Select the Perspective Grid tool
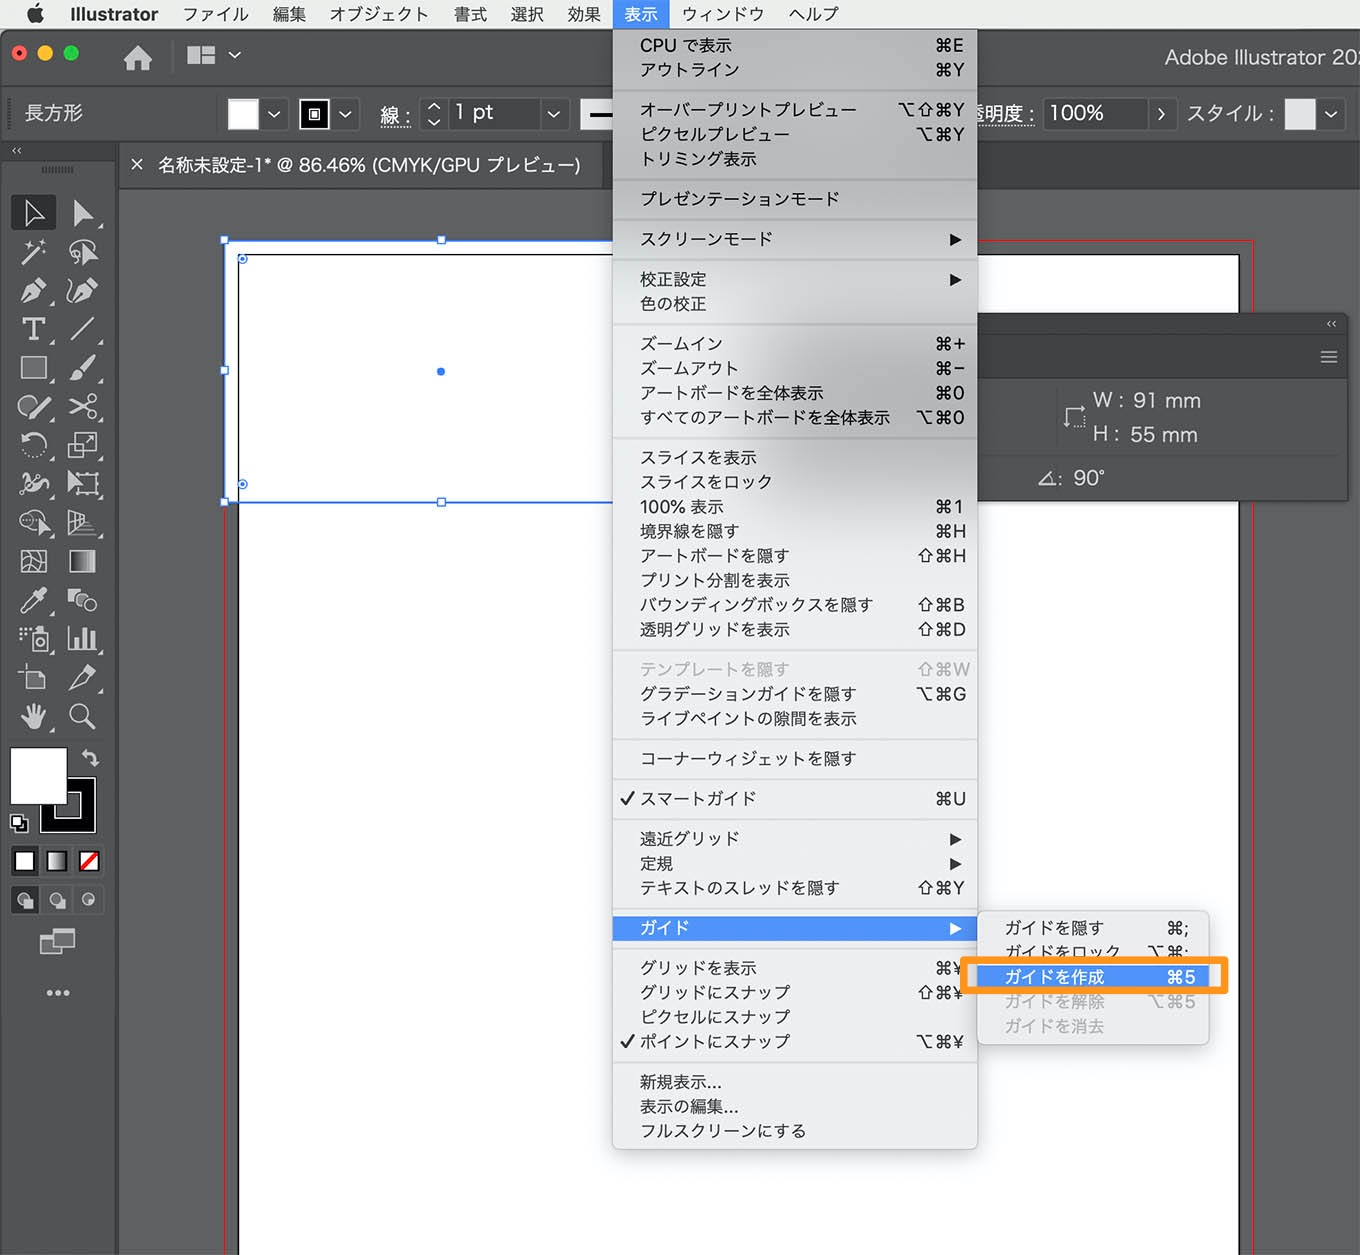The image size is (1360, 1255). point(83,523)
